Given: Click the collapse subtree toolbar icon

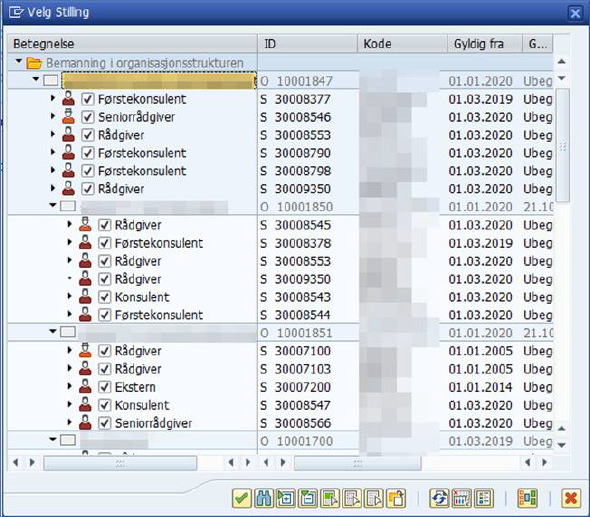Looking at the screenshot, I should point(308,499).
